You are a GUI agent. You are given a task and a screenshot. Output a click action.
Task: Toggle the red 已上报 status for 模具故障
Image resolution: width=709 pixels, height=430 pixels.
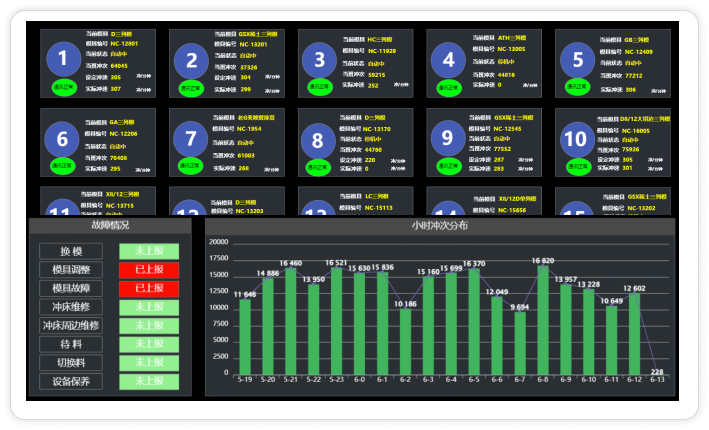click(148, 288)
